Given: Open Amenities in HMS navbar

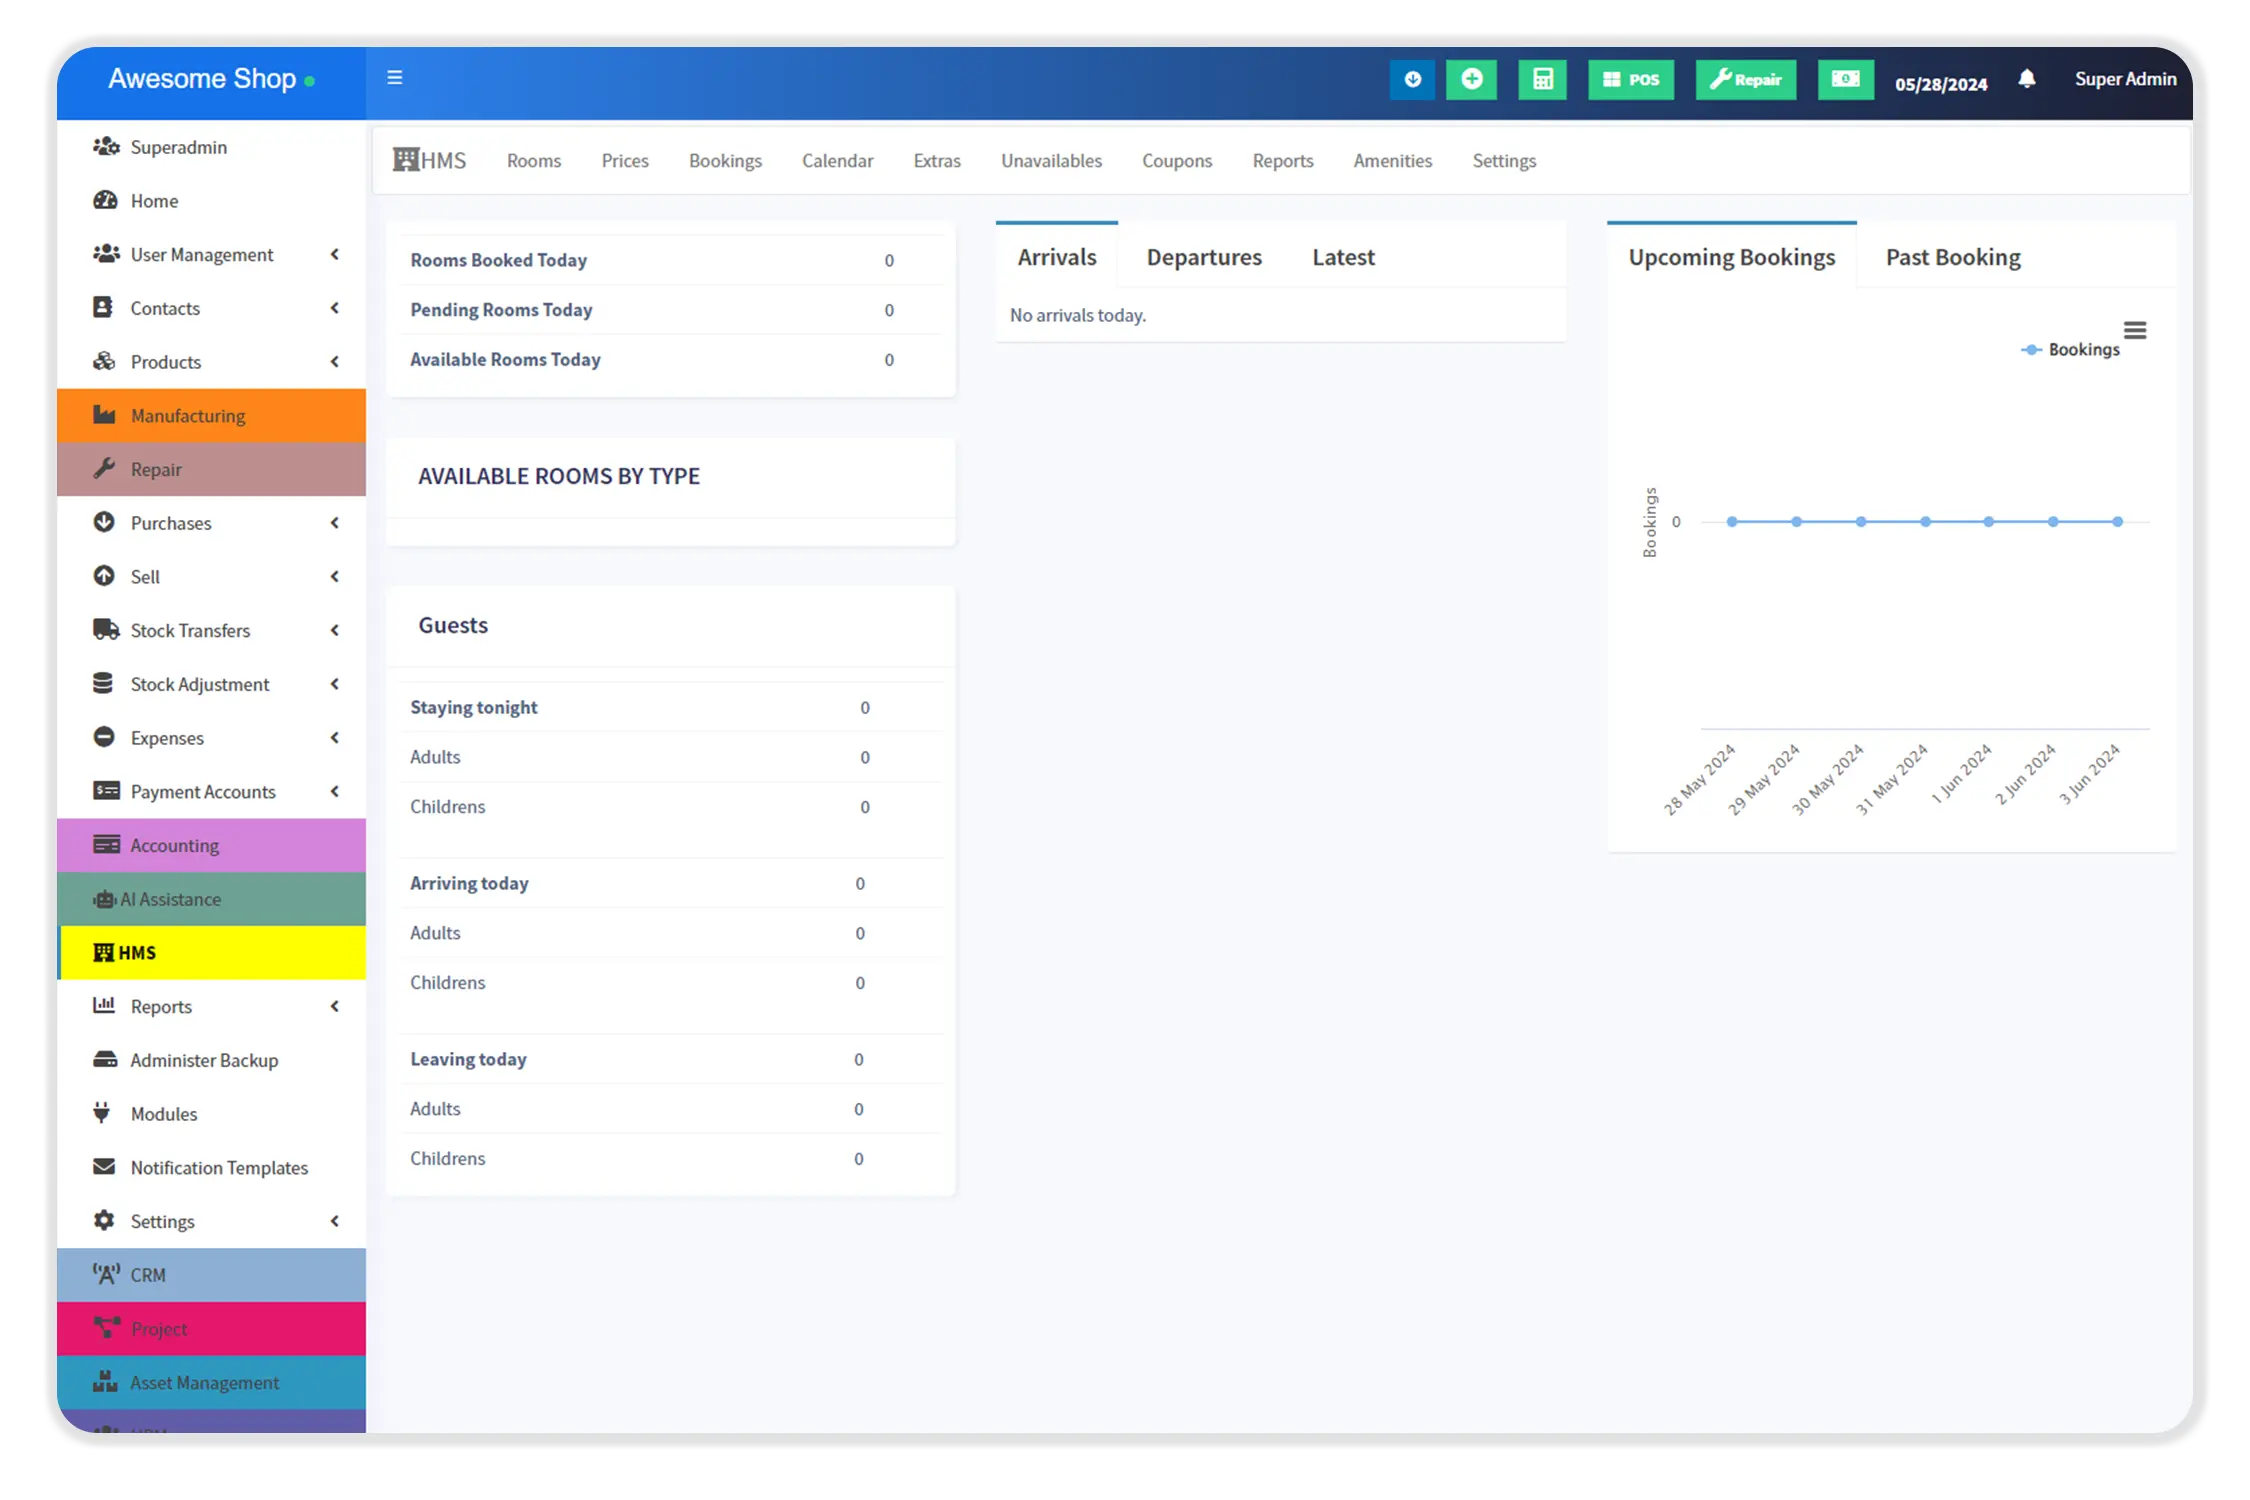Looking at the screenshot, I should coord(1392,161).
